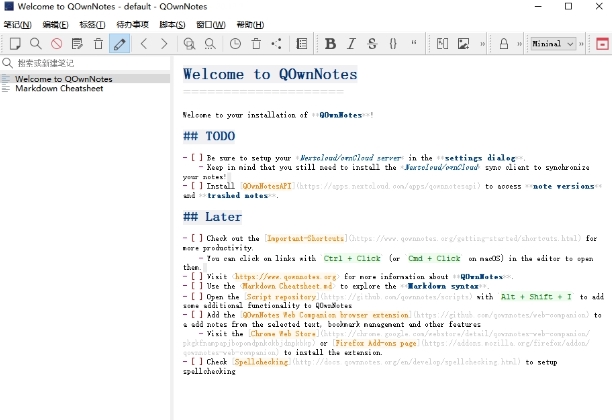The image size is (612, 420).
Task: Open the 脚本(S) menu
Action: click(172, 25)
